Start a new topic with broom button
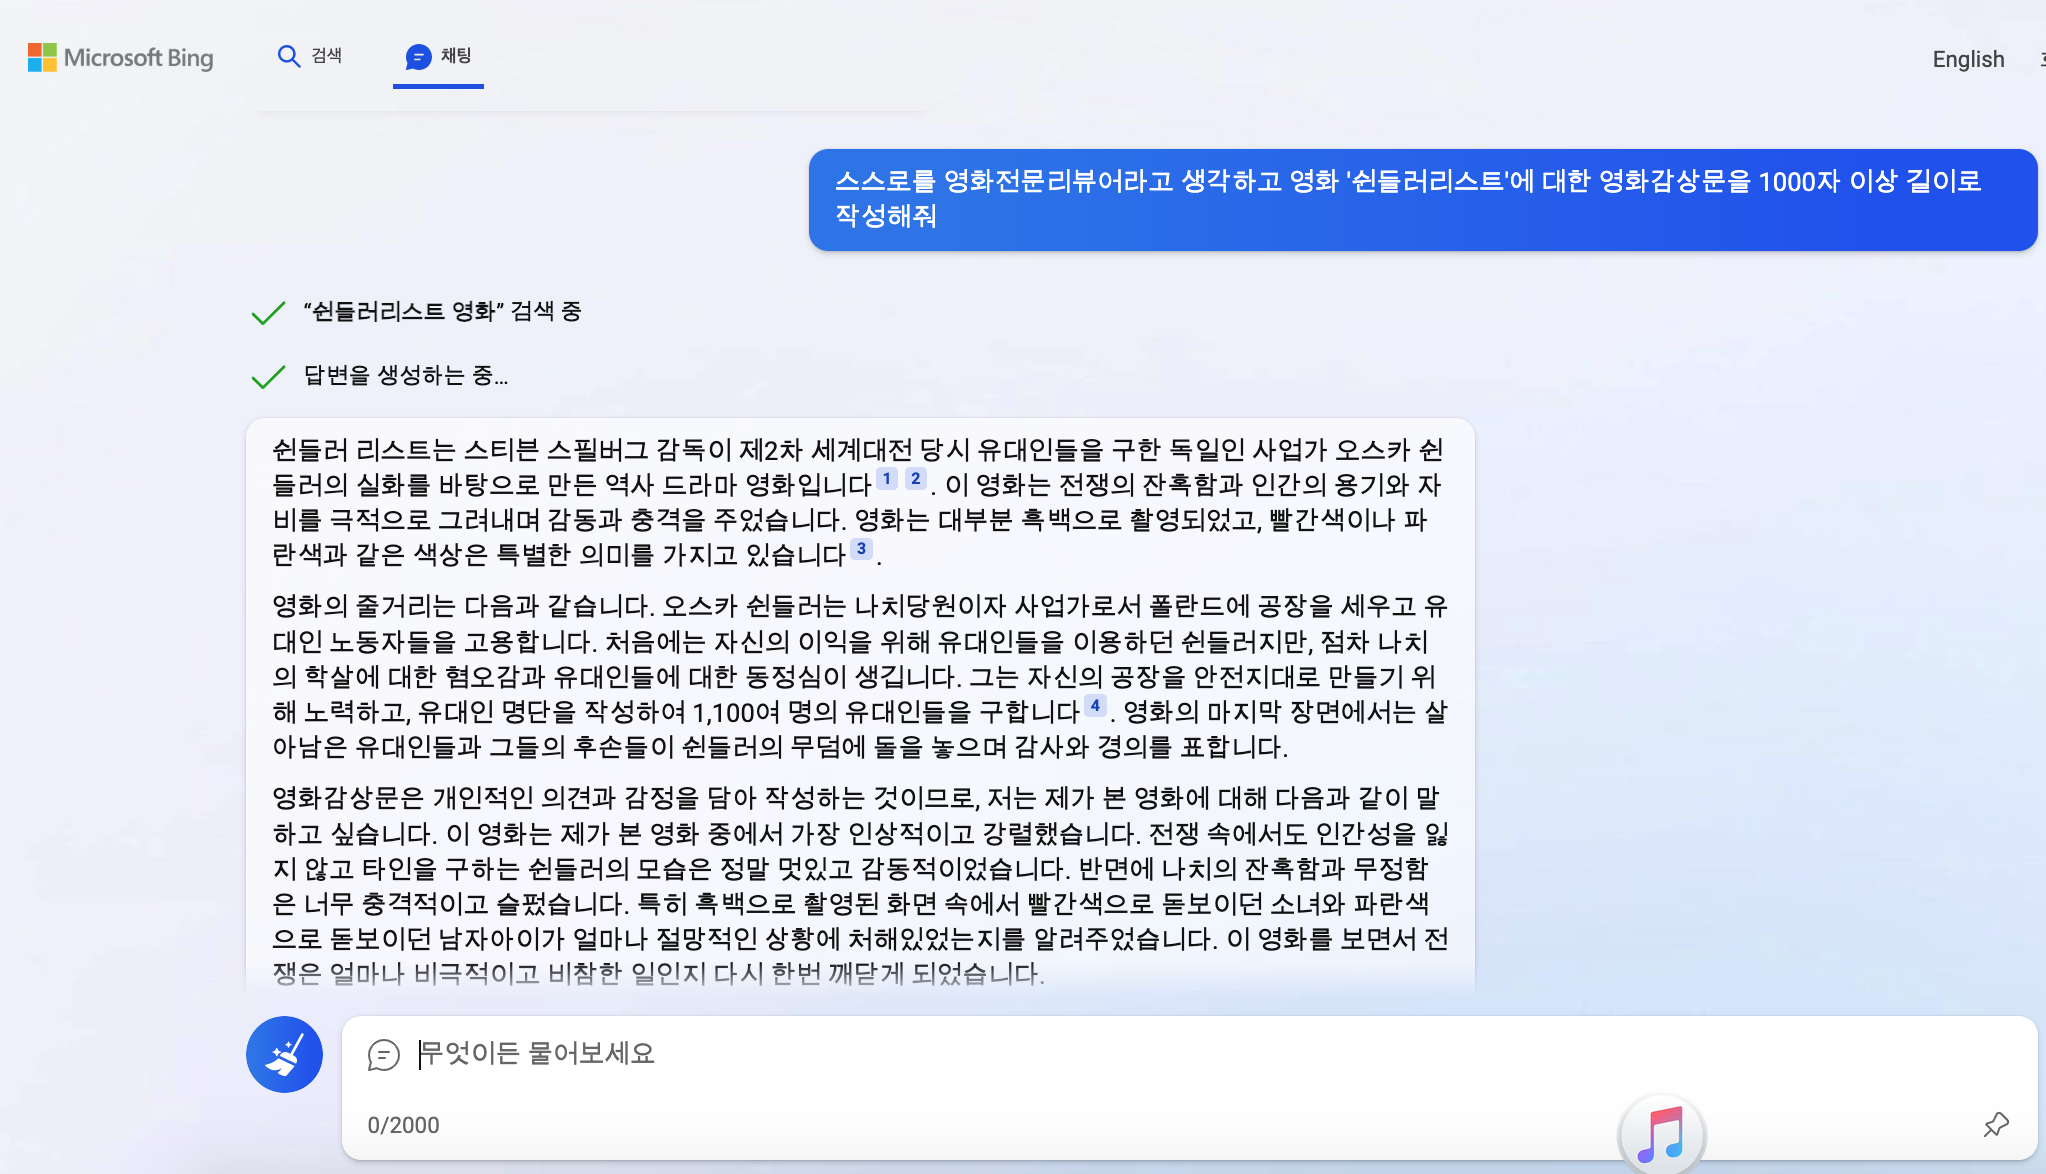The width and height of the screenshot is (2046, 1174). pyautogui.click(x=284, y=1054)
